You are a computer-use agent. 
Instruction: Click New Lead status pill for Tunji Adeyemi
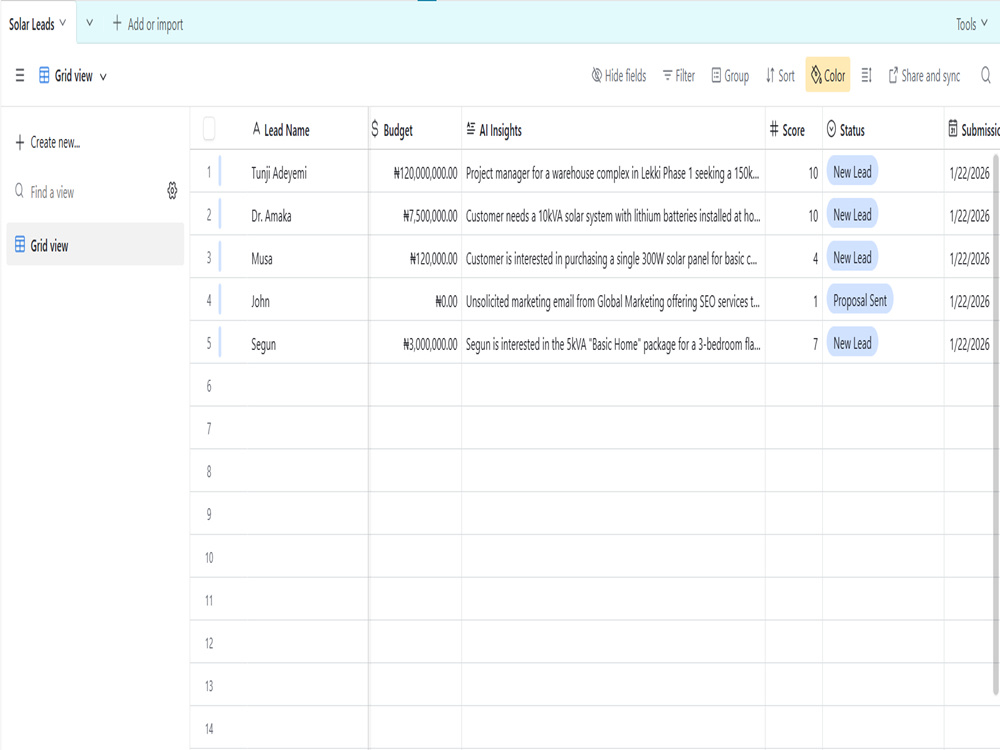click(852, 172)
